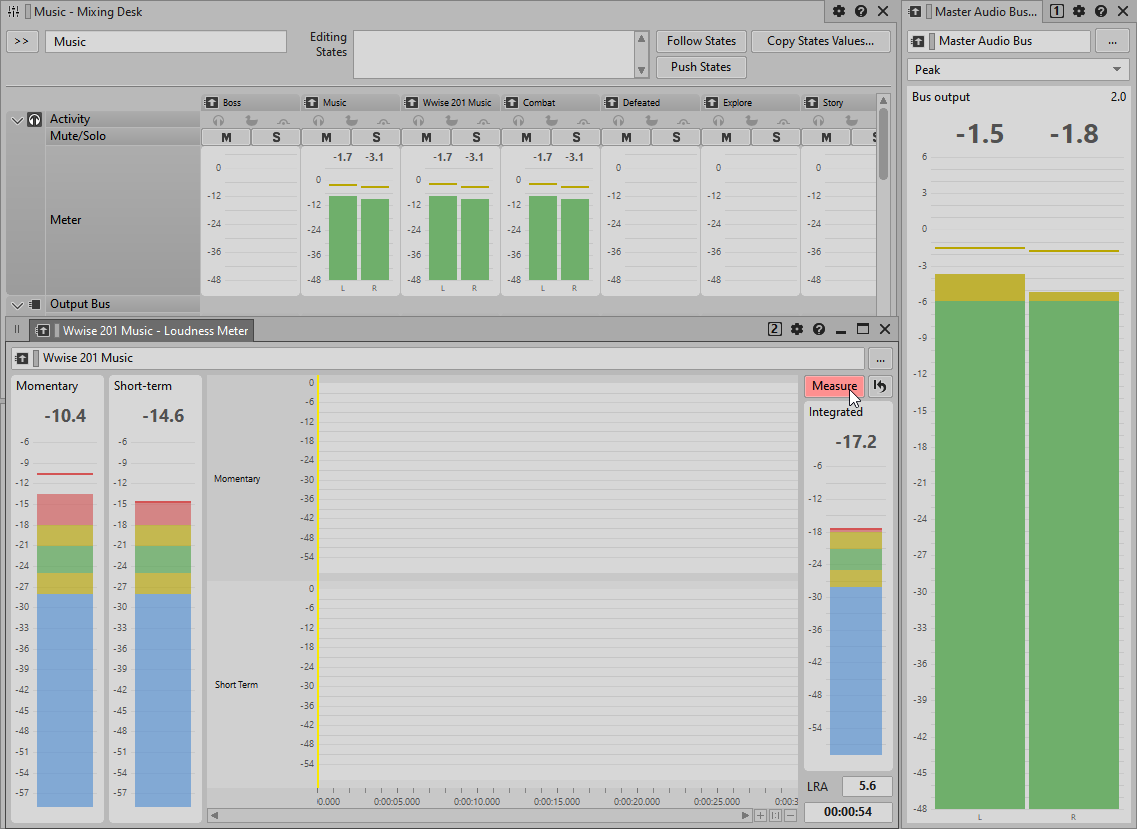Zoom out the loudness graph timeline
This screenshot has width=1137, height=829.
click(x=790, y=815)
